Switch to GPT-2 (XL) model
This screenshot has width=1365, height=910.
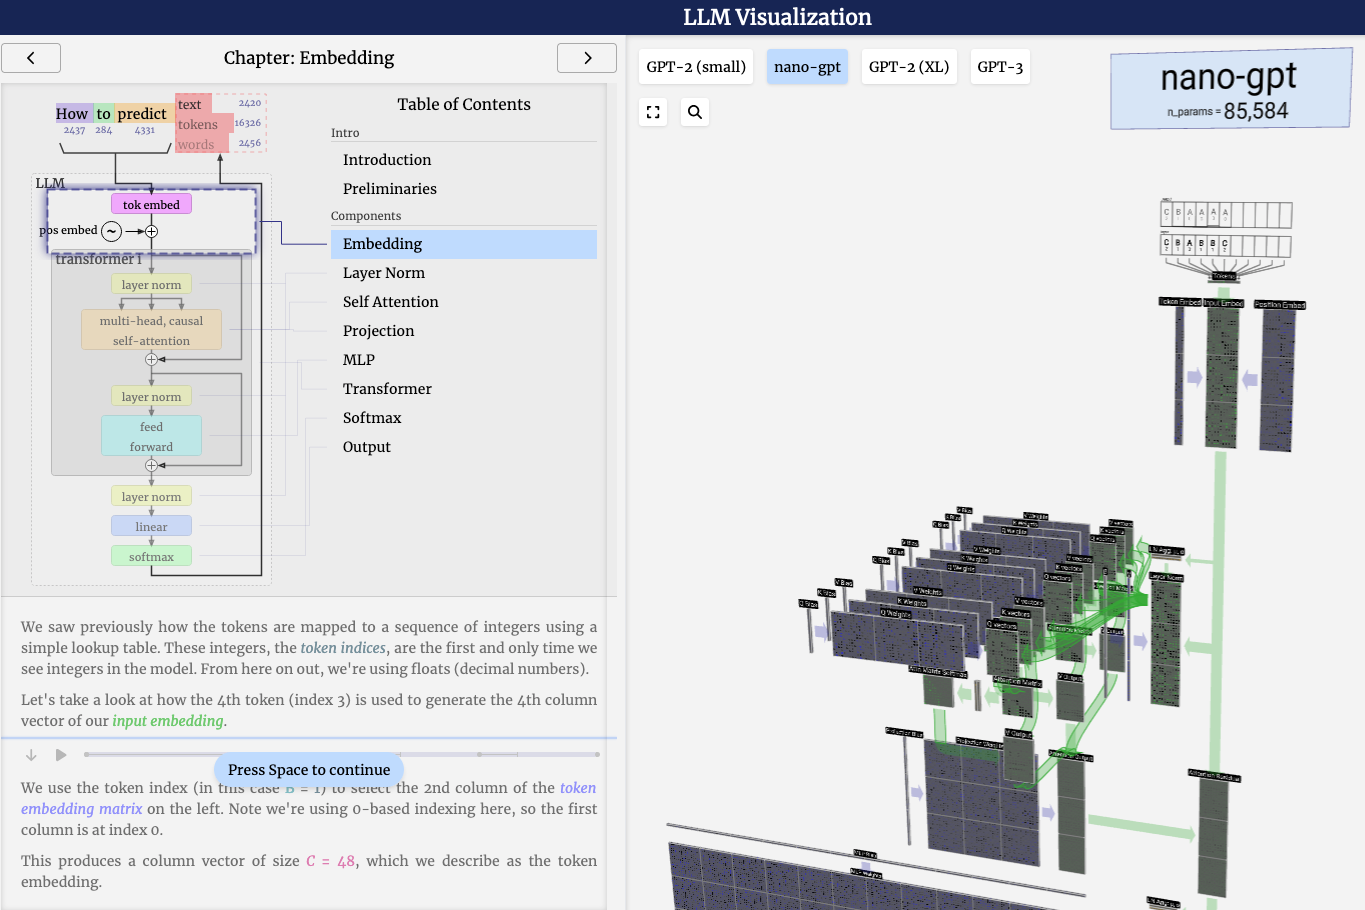[909, 67]
